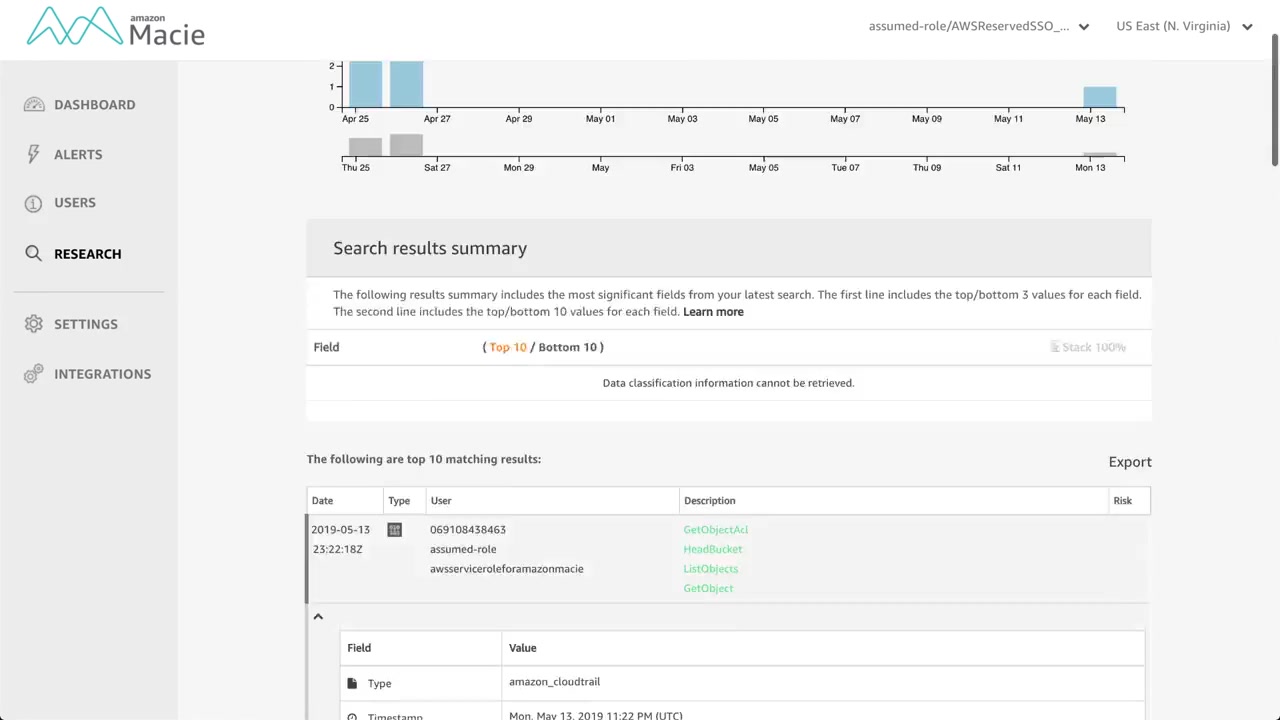Go to the Alerts menu item
1280x720 pixels.
click(78, 154)
